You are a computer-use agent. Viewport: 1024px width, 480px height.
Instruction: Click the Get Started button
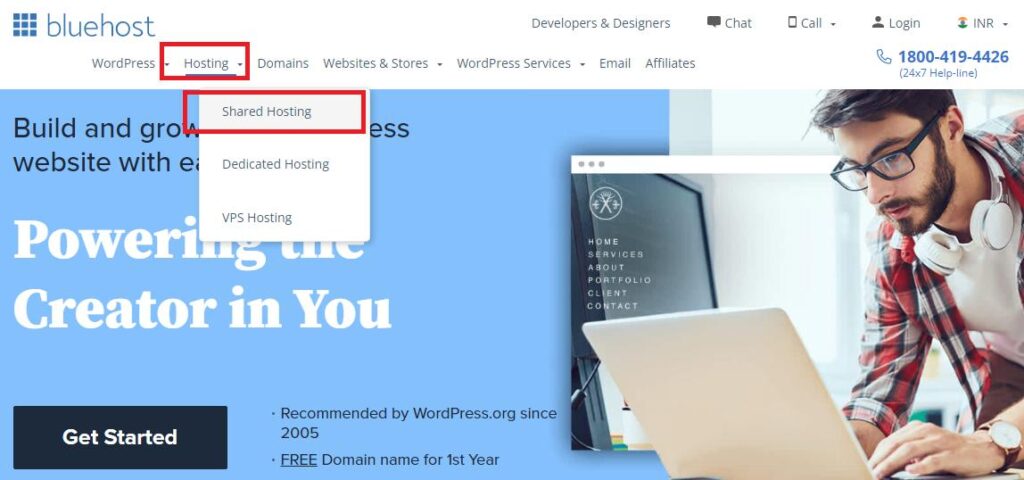(120, 437)
